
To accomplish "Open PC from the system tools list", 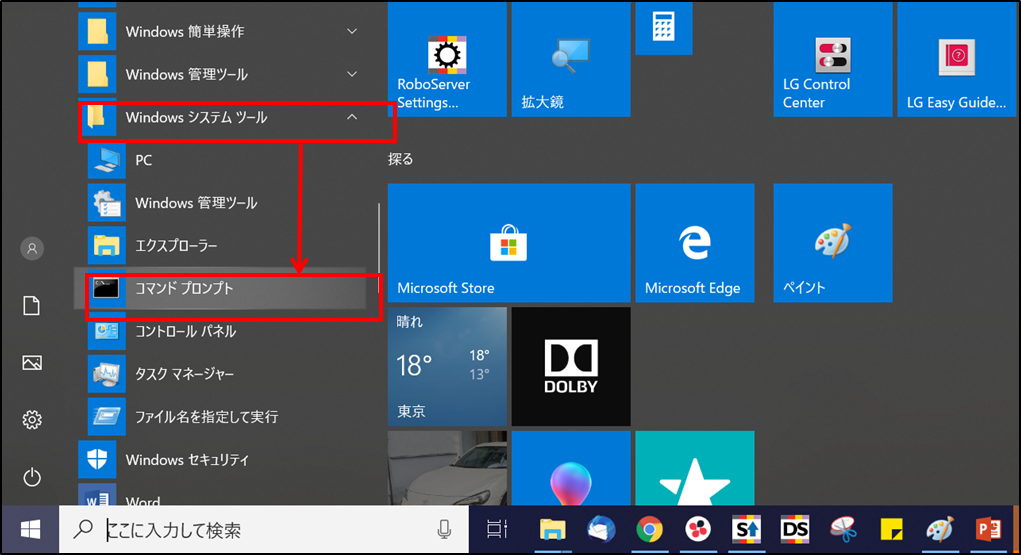I will click(x=228, y=160).
